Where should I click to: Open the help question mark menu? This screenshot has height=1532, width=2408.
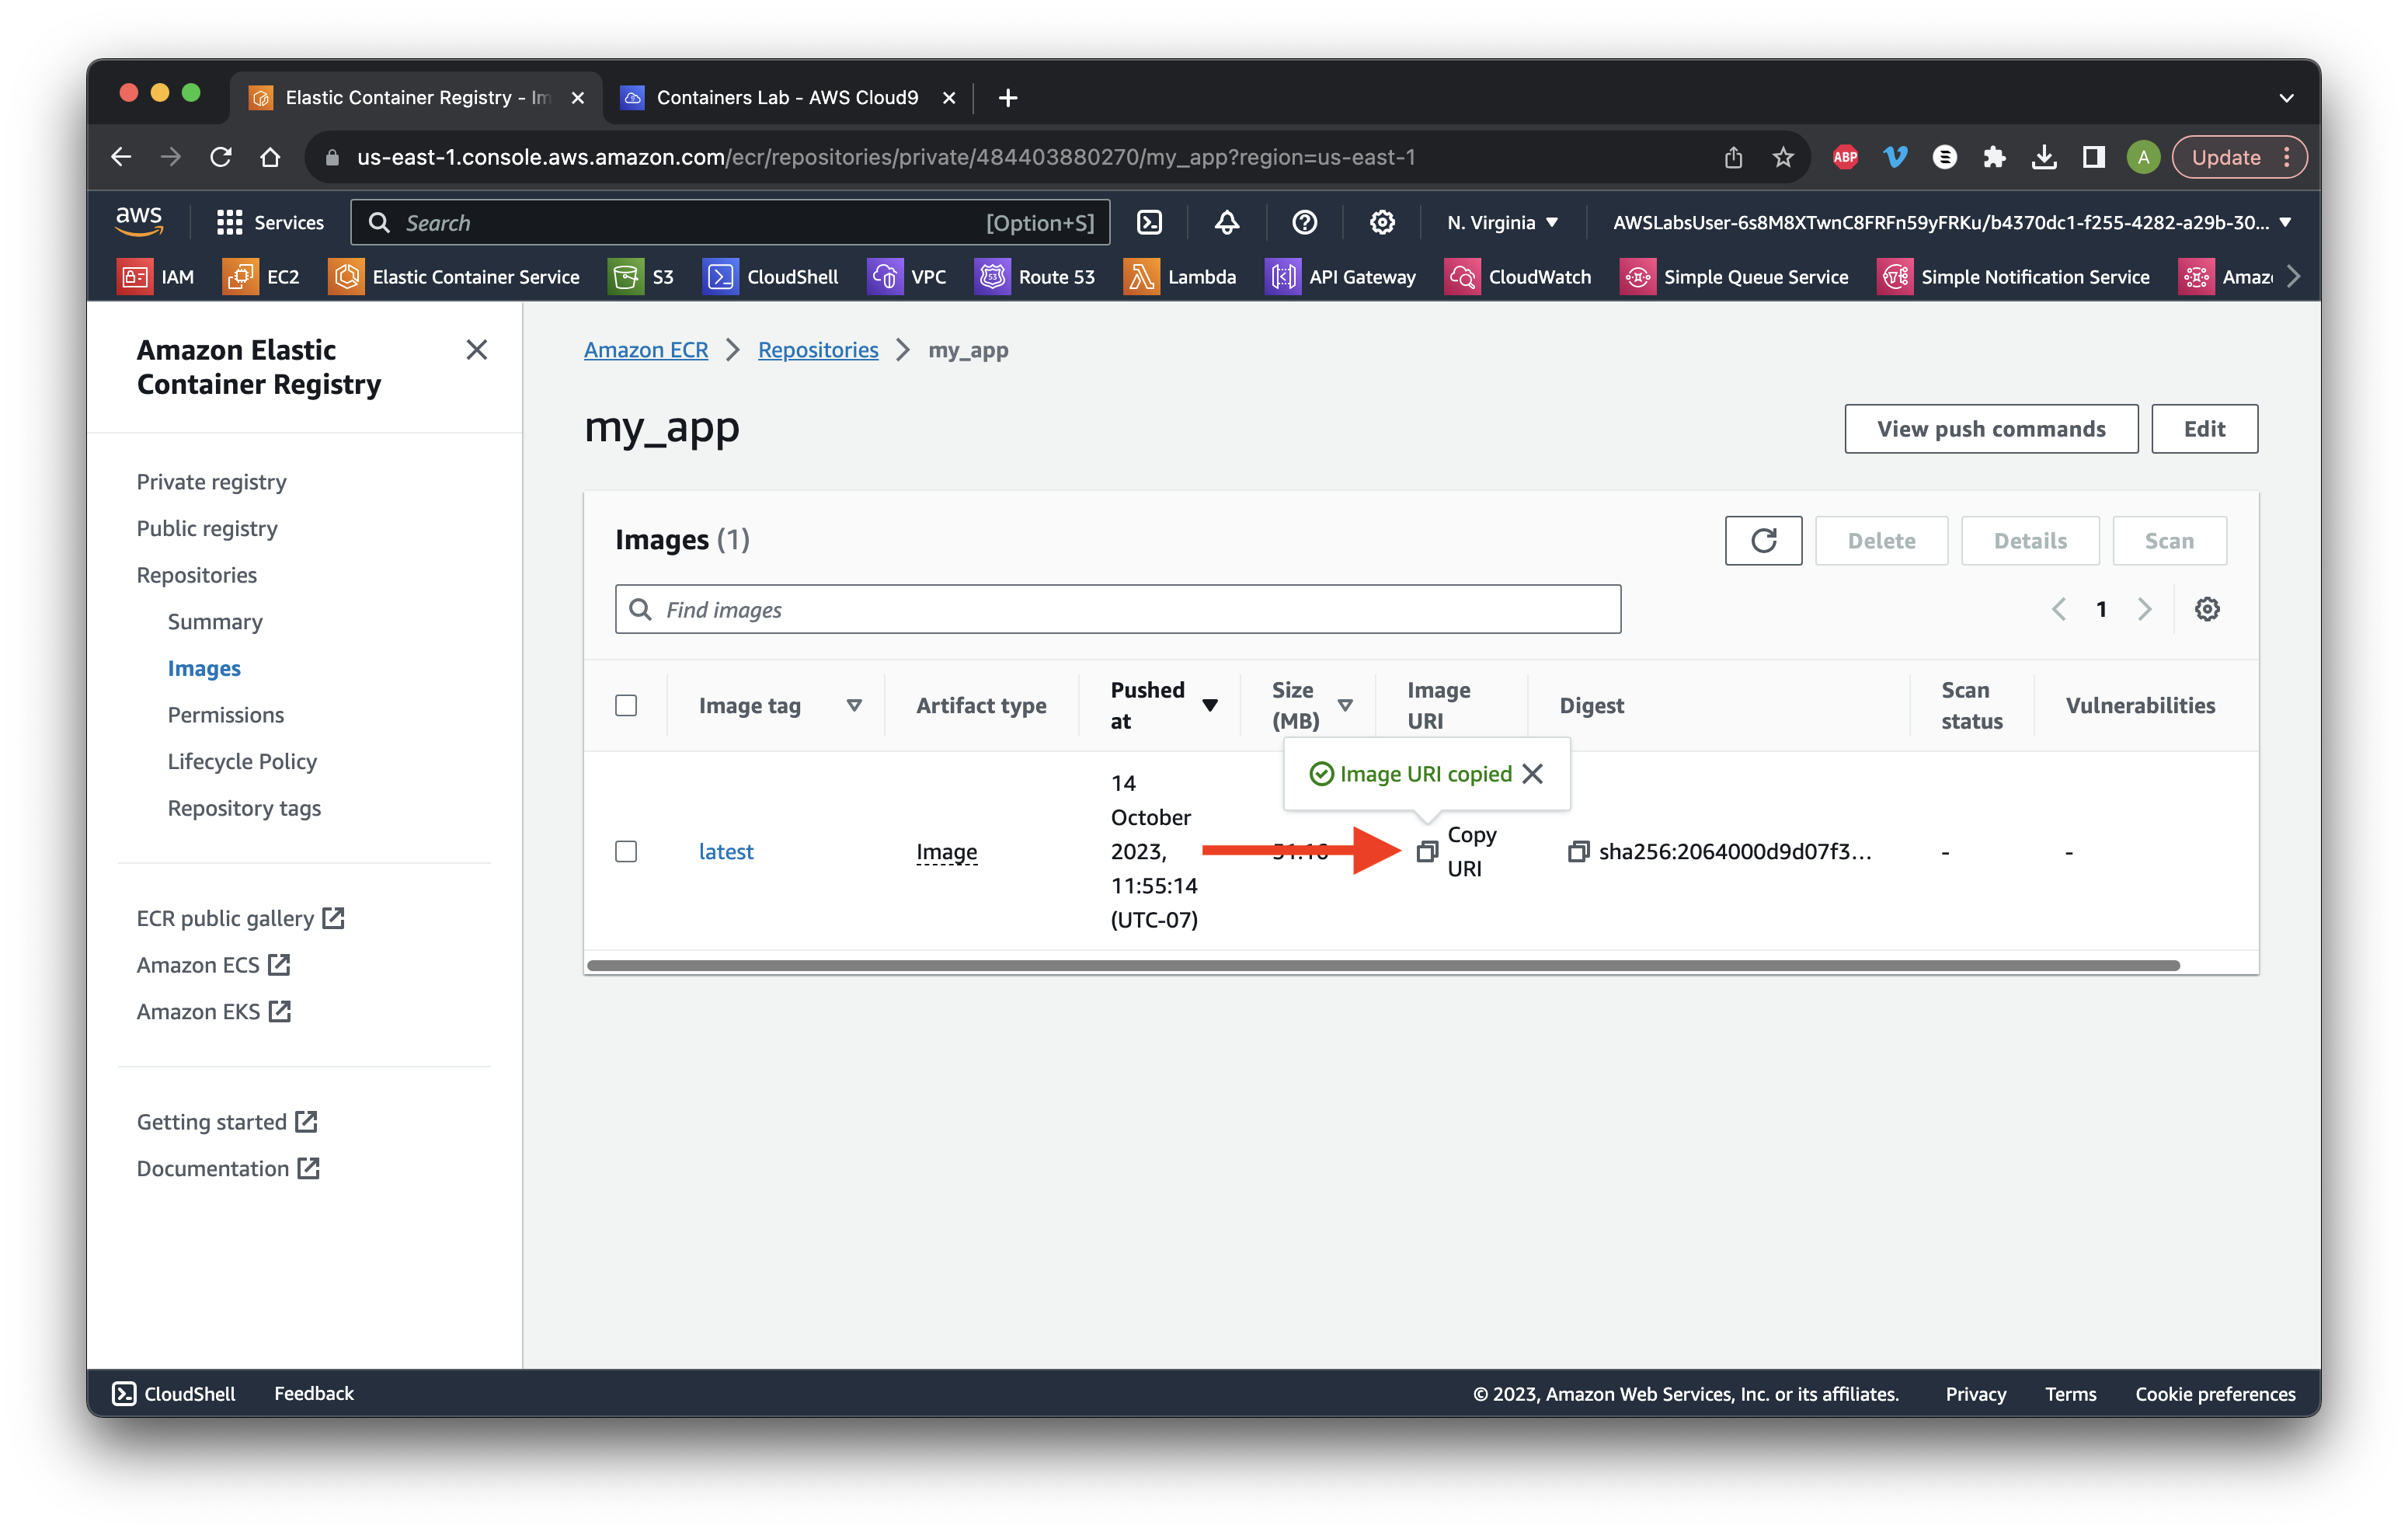1304,222
